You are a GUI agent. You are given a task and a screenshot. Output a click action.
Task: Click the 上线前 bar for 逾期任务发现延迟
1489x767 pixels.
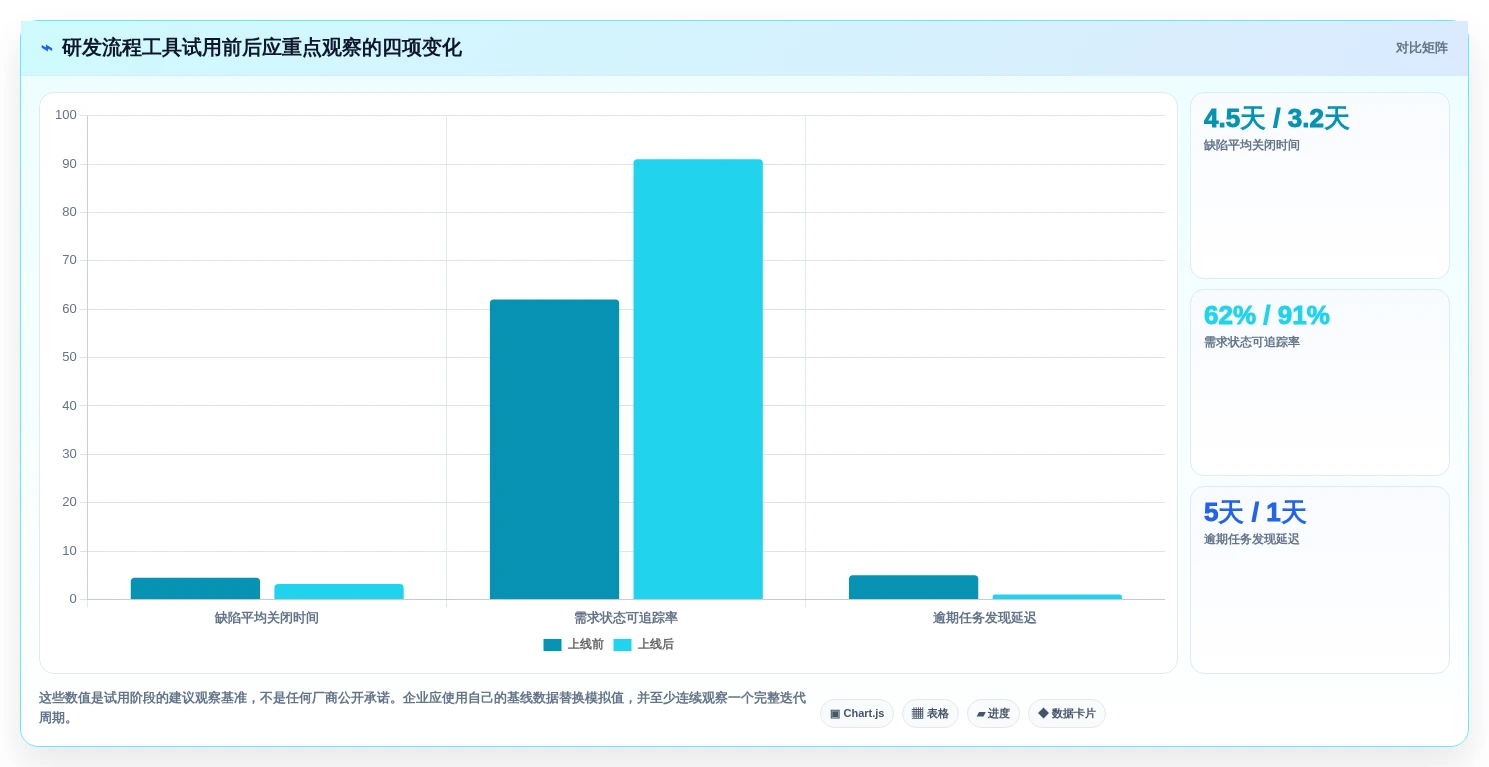(x=913, y=587)
